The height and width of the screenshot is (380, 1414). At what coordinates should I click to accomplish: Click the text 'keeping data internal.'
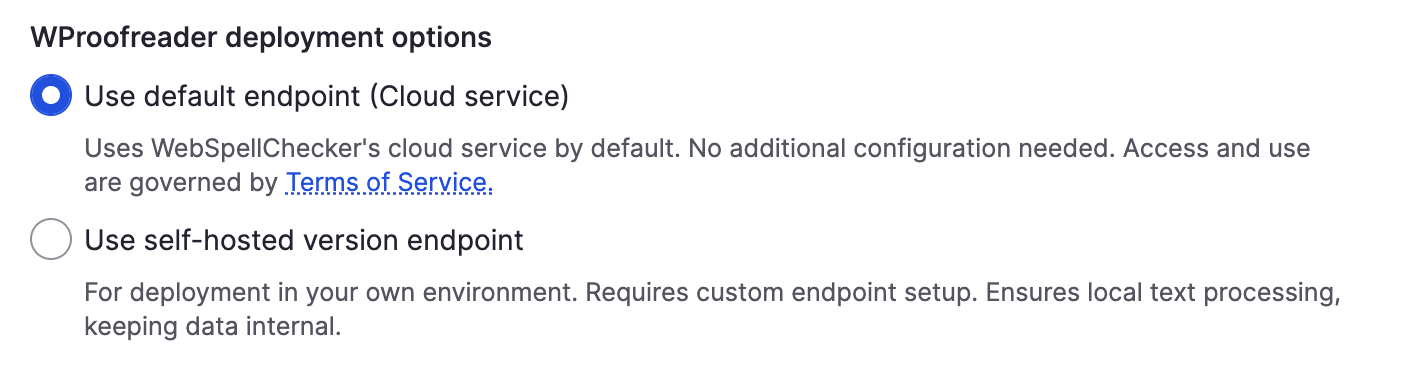tap(213, 327)
